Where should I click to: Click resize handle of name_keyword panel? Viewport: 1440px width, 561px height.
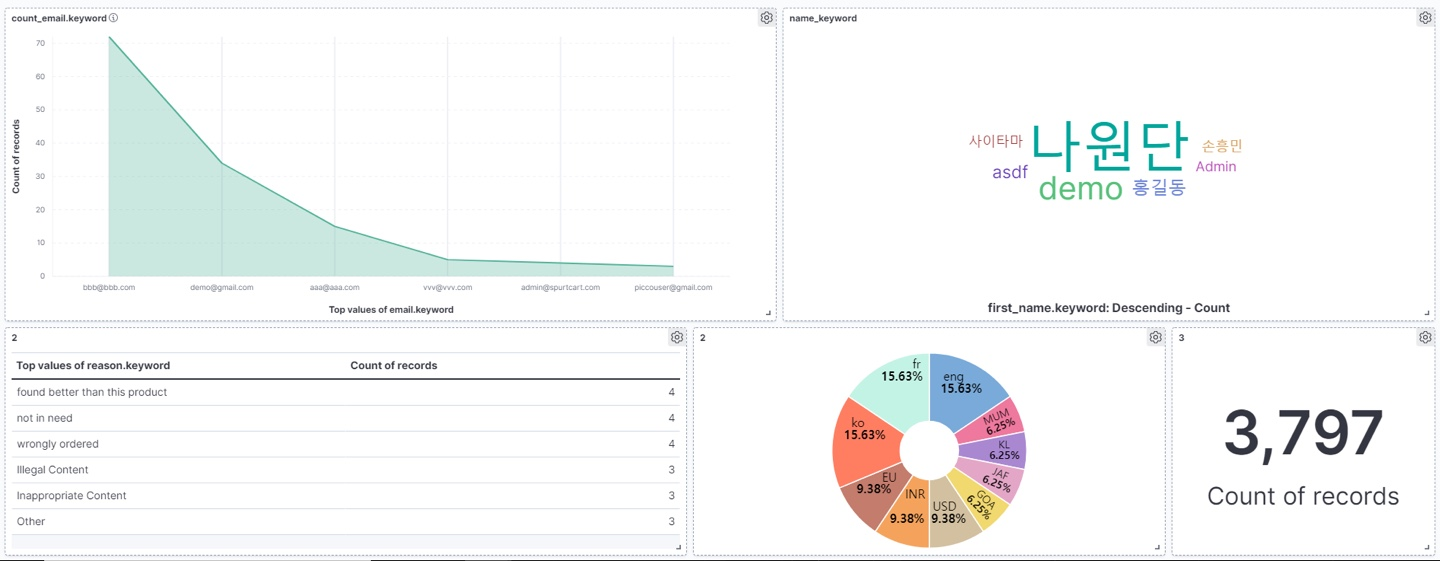click(x=1428, y=313)
